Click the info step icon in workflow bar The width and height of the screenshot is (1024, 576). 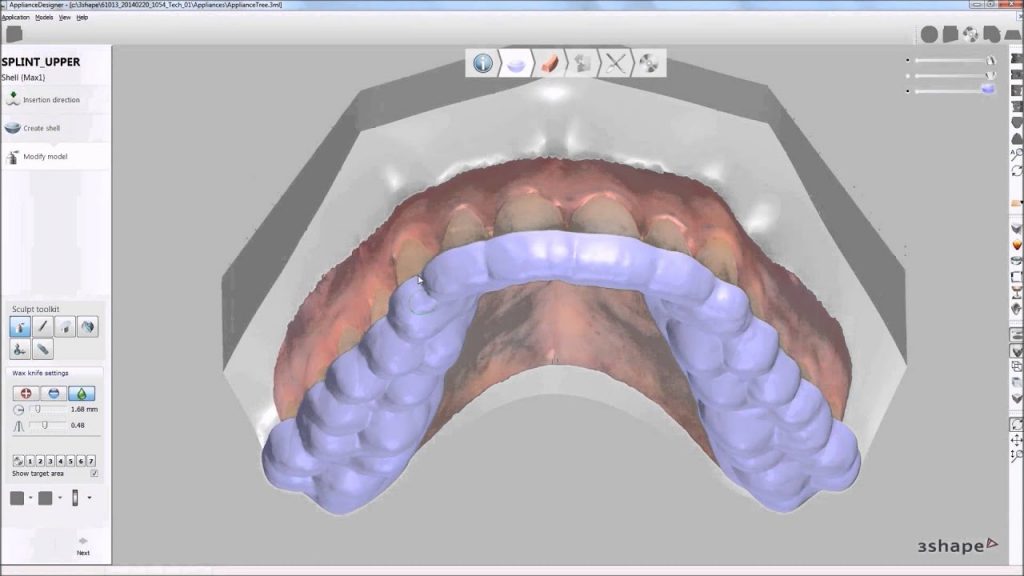[x=483, y=64]
